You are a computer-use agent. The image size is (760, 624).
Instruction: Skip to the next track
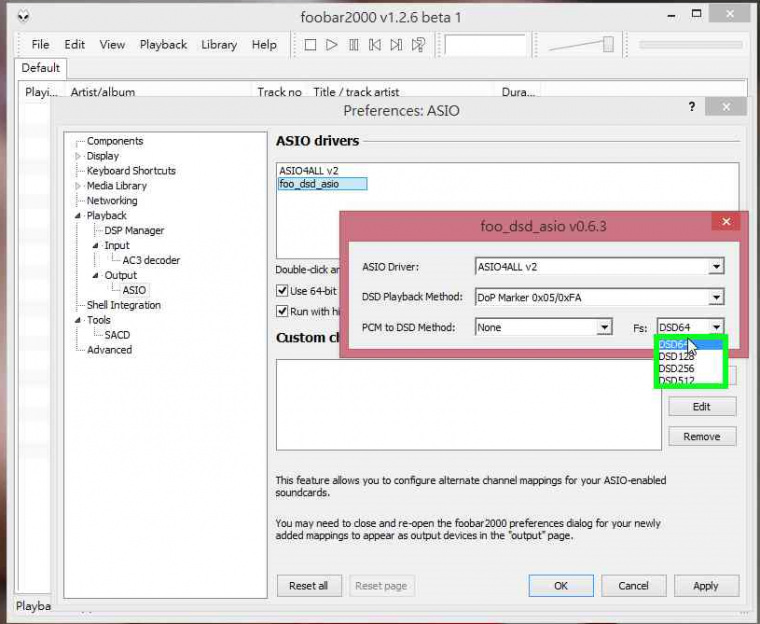tap(396, 45)
